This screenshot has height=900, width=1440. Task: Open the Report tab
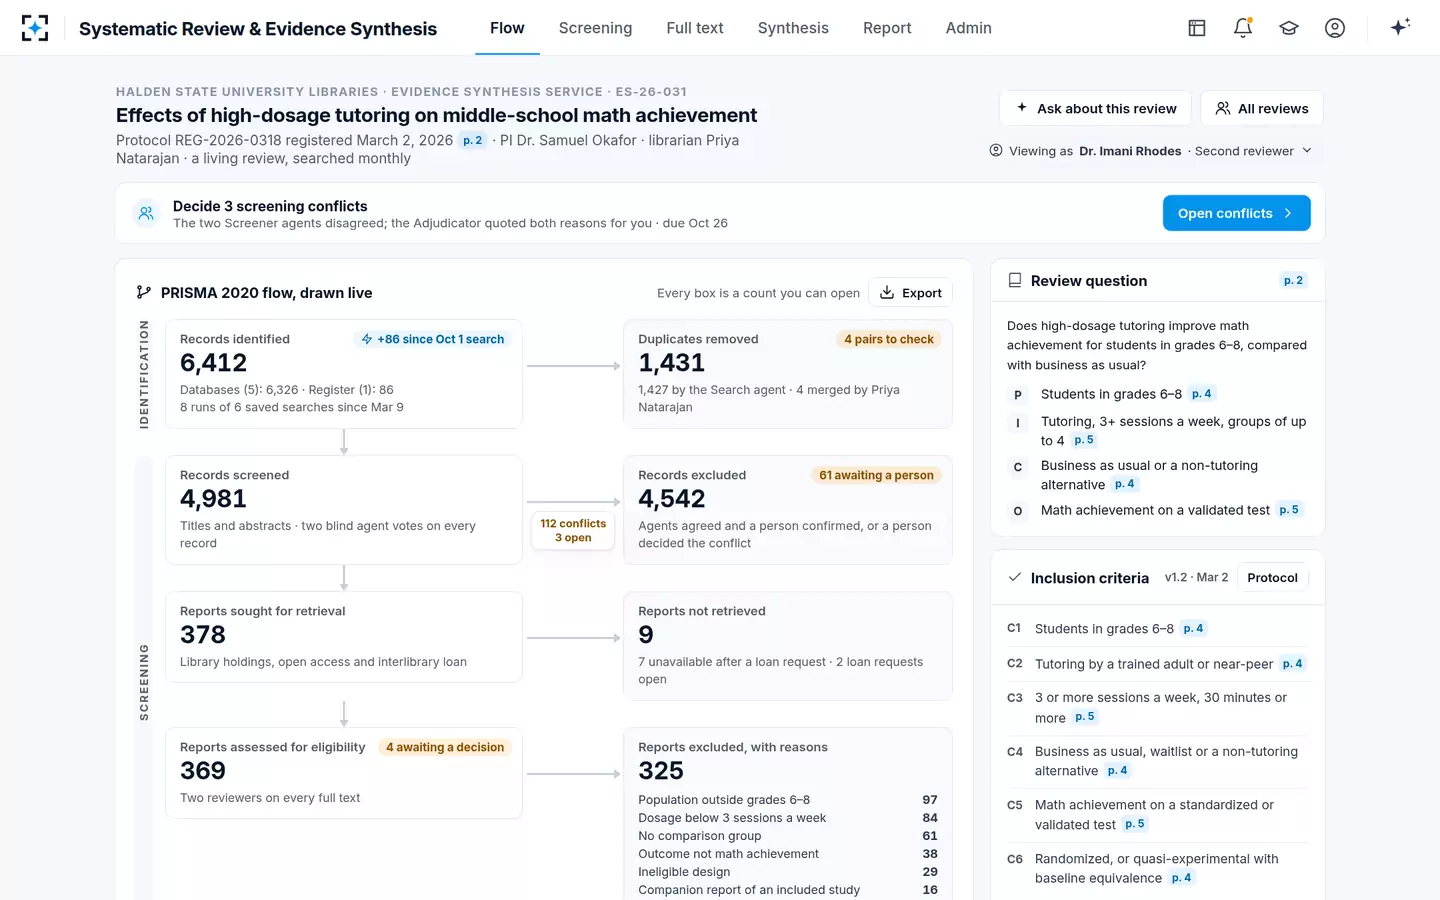pos(887,28)
